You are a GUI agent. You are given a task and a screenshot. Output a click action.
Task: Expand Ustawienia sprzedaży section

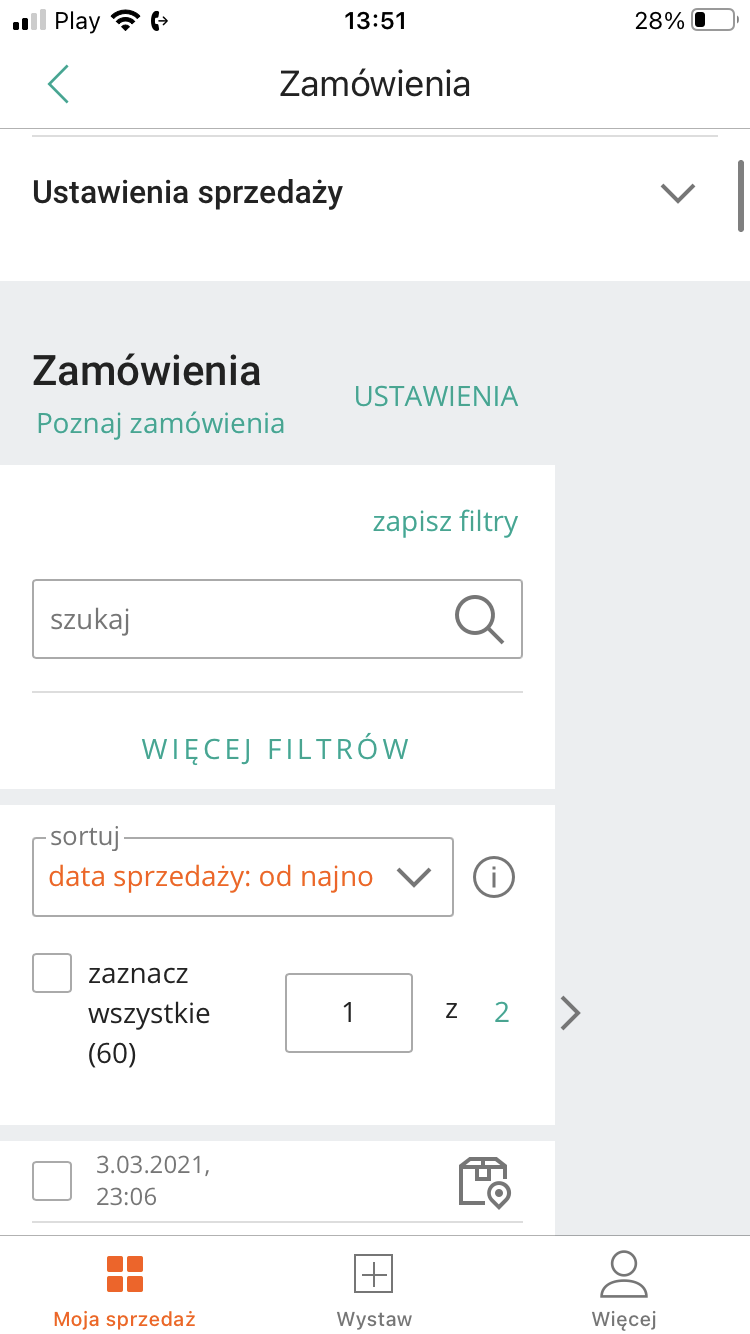point(677,192)
